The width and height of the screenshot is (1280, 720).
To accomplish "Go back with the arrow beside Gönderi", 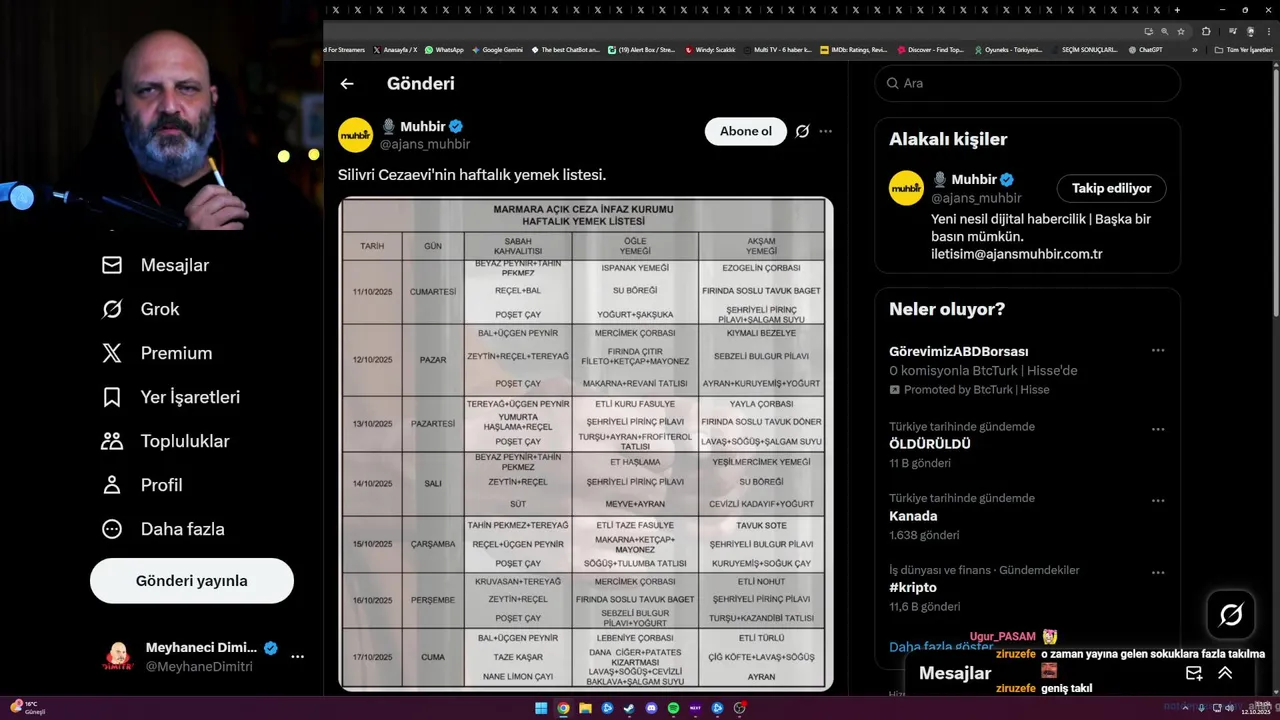I will (x=347, y=84).
